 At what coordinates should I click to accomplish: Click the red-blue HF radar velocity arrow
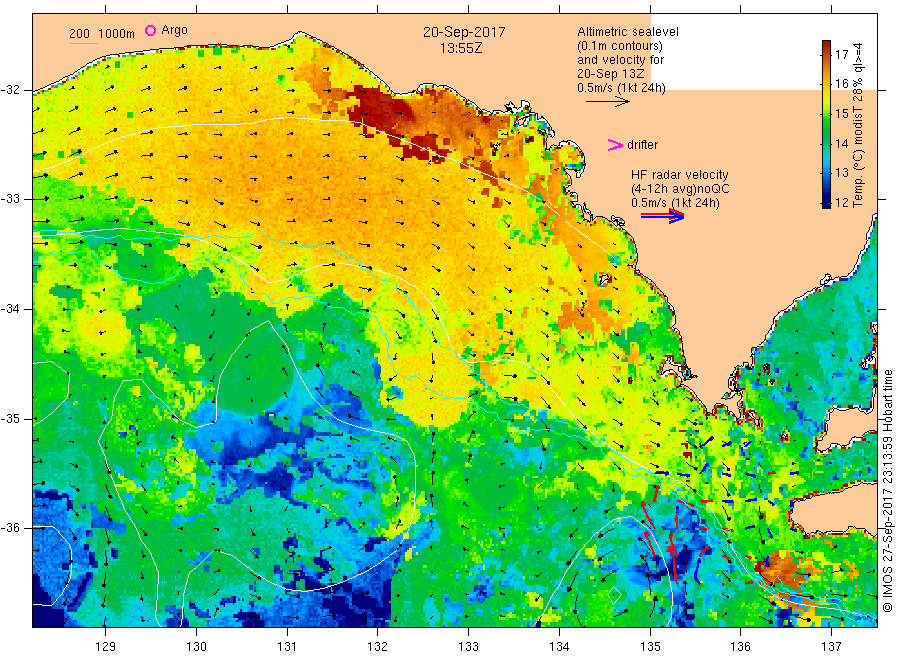point(662,216)
